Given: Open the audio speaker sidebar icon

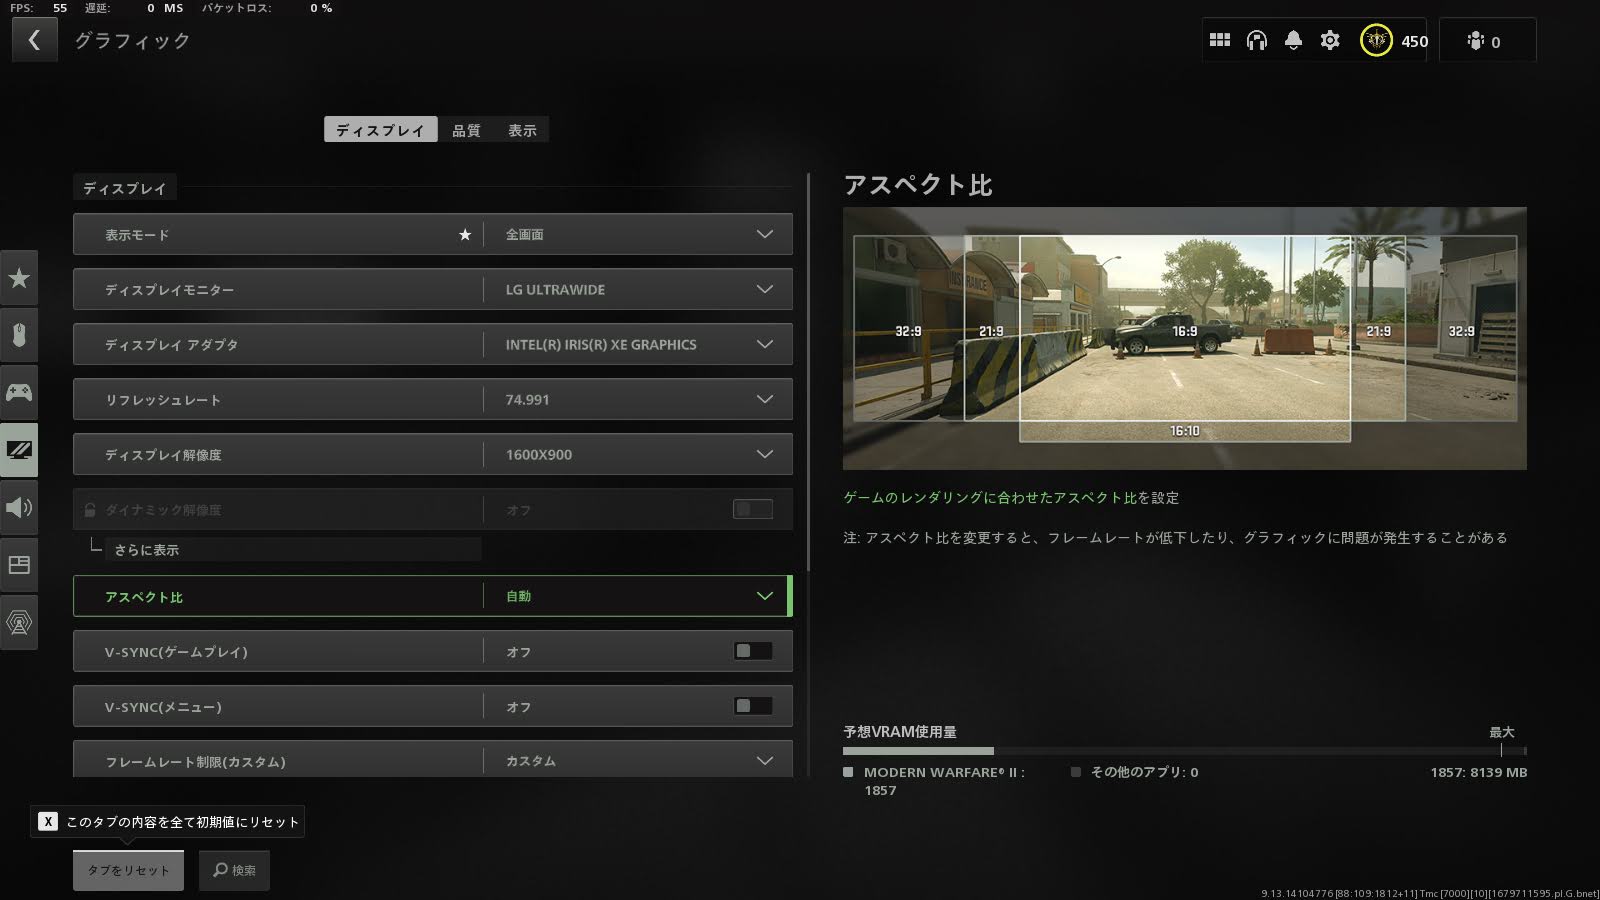Looking at the screenshot, I should [19, 507].
